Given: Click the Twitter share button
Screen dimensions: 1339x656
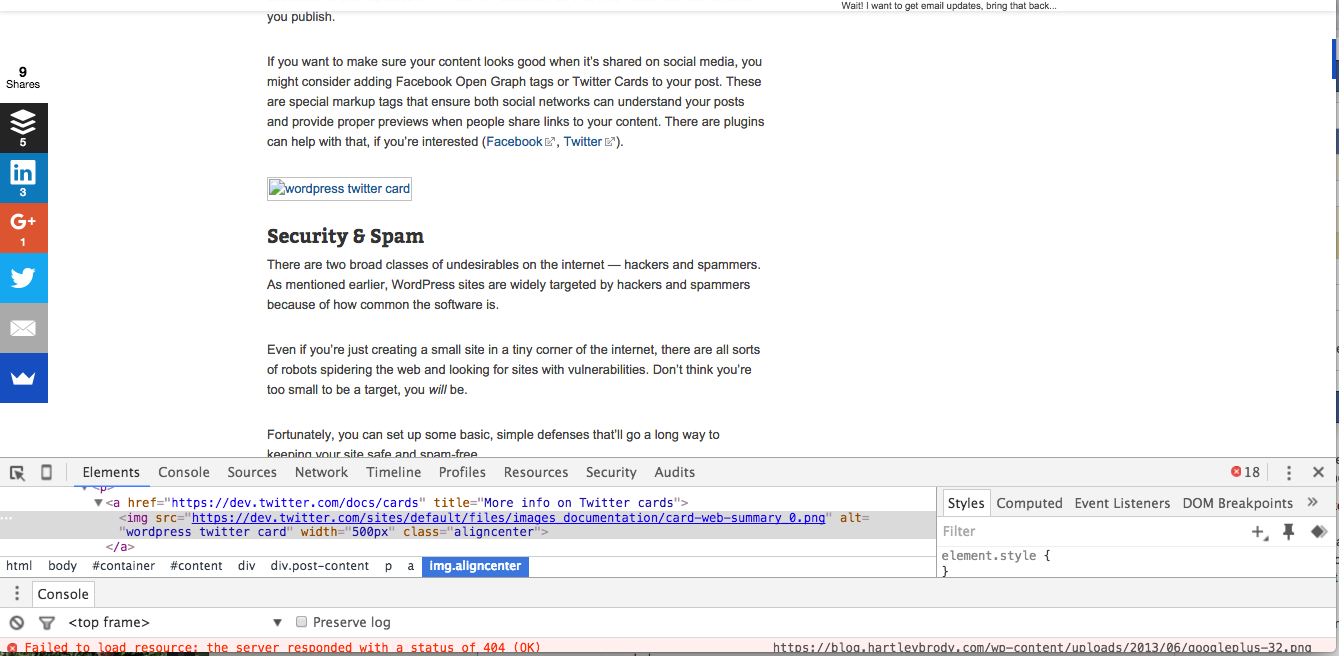Looking at the screenshot, I should coord(23,278).
